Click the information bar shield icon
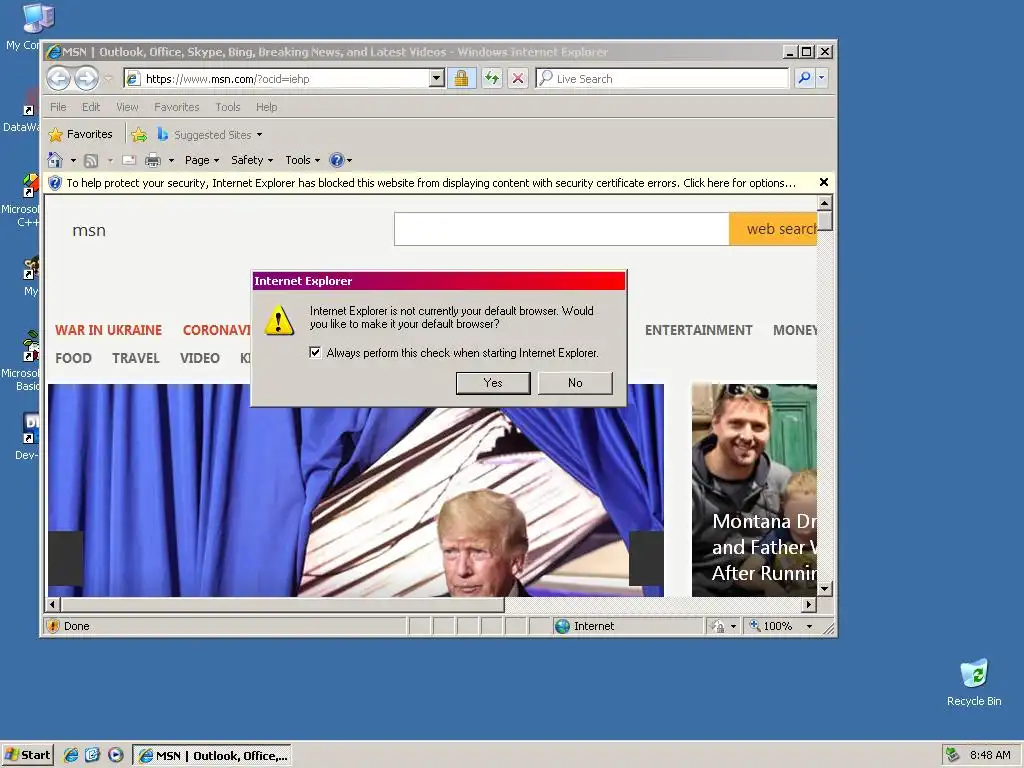 point(55,183)
